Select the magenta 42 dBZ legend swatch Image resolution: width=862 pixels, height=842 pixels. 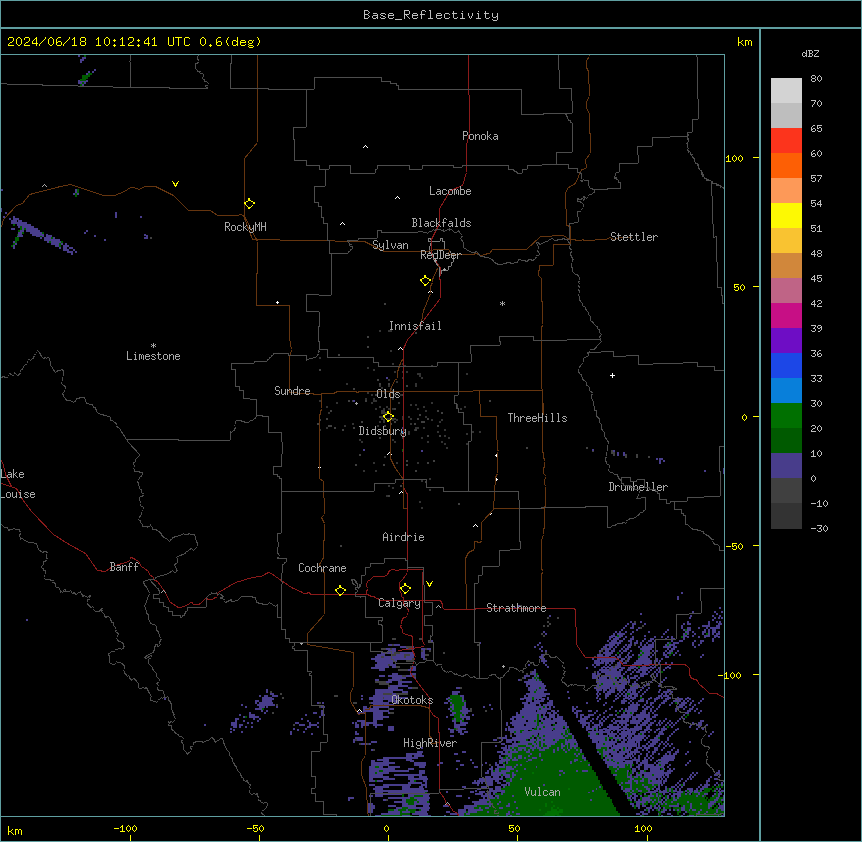point(786,315)
